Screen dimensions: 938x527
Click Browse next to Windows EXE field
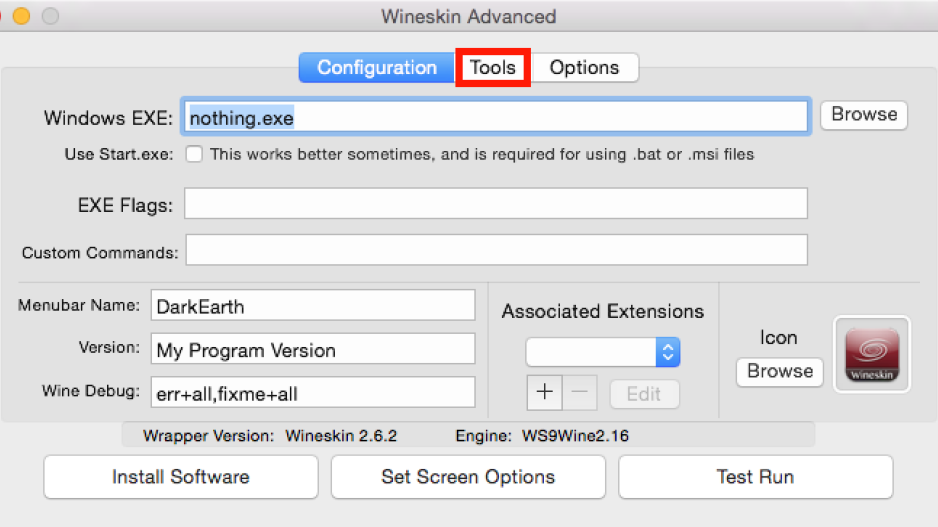click(864, 114)
